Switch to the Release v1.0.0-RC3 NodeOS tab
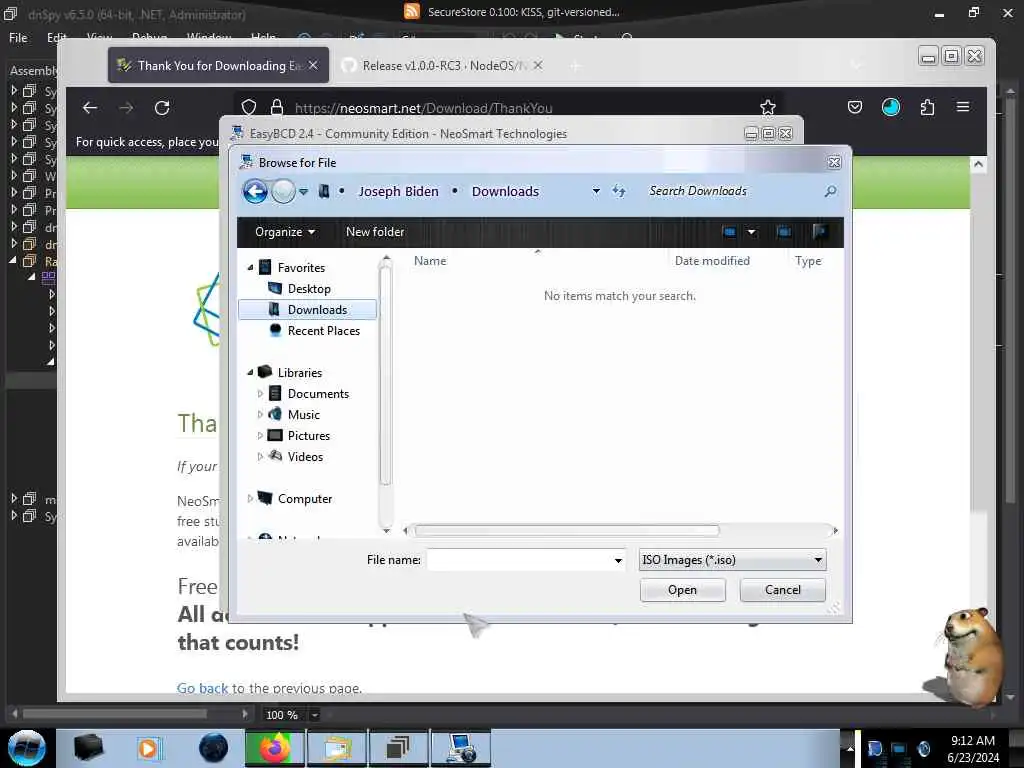 443,65
